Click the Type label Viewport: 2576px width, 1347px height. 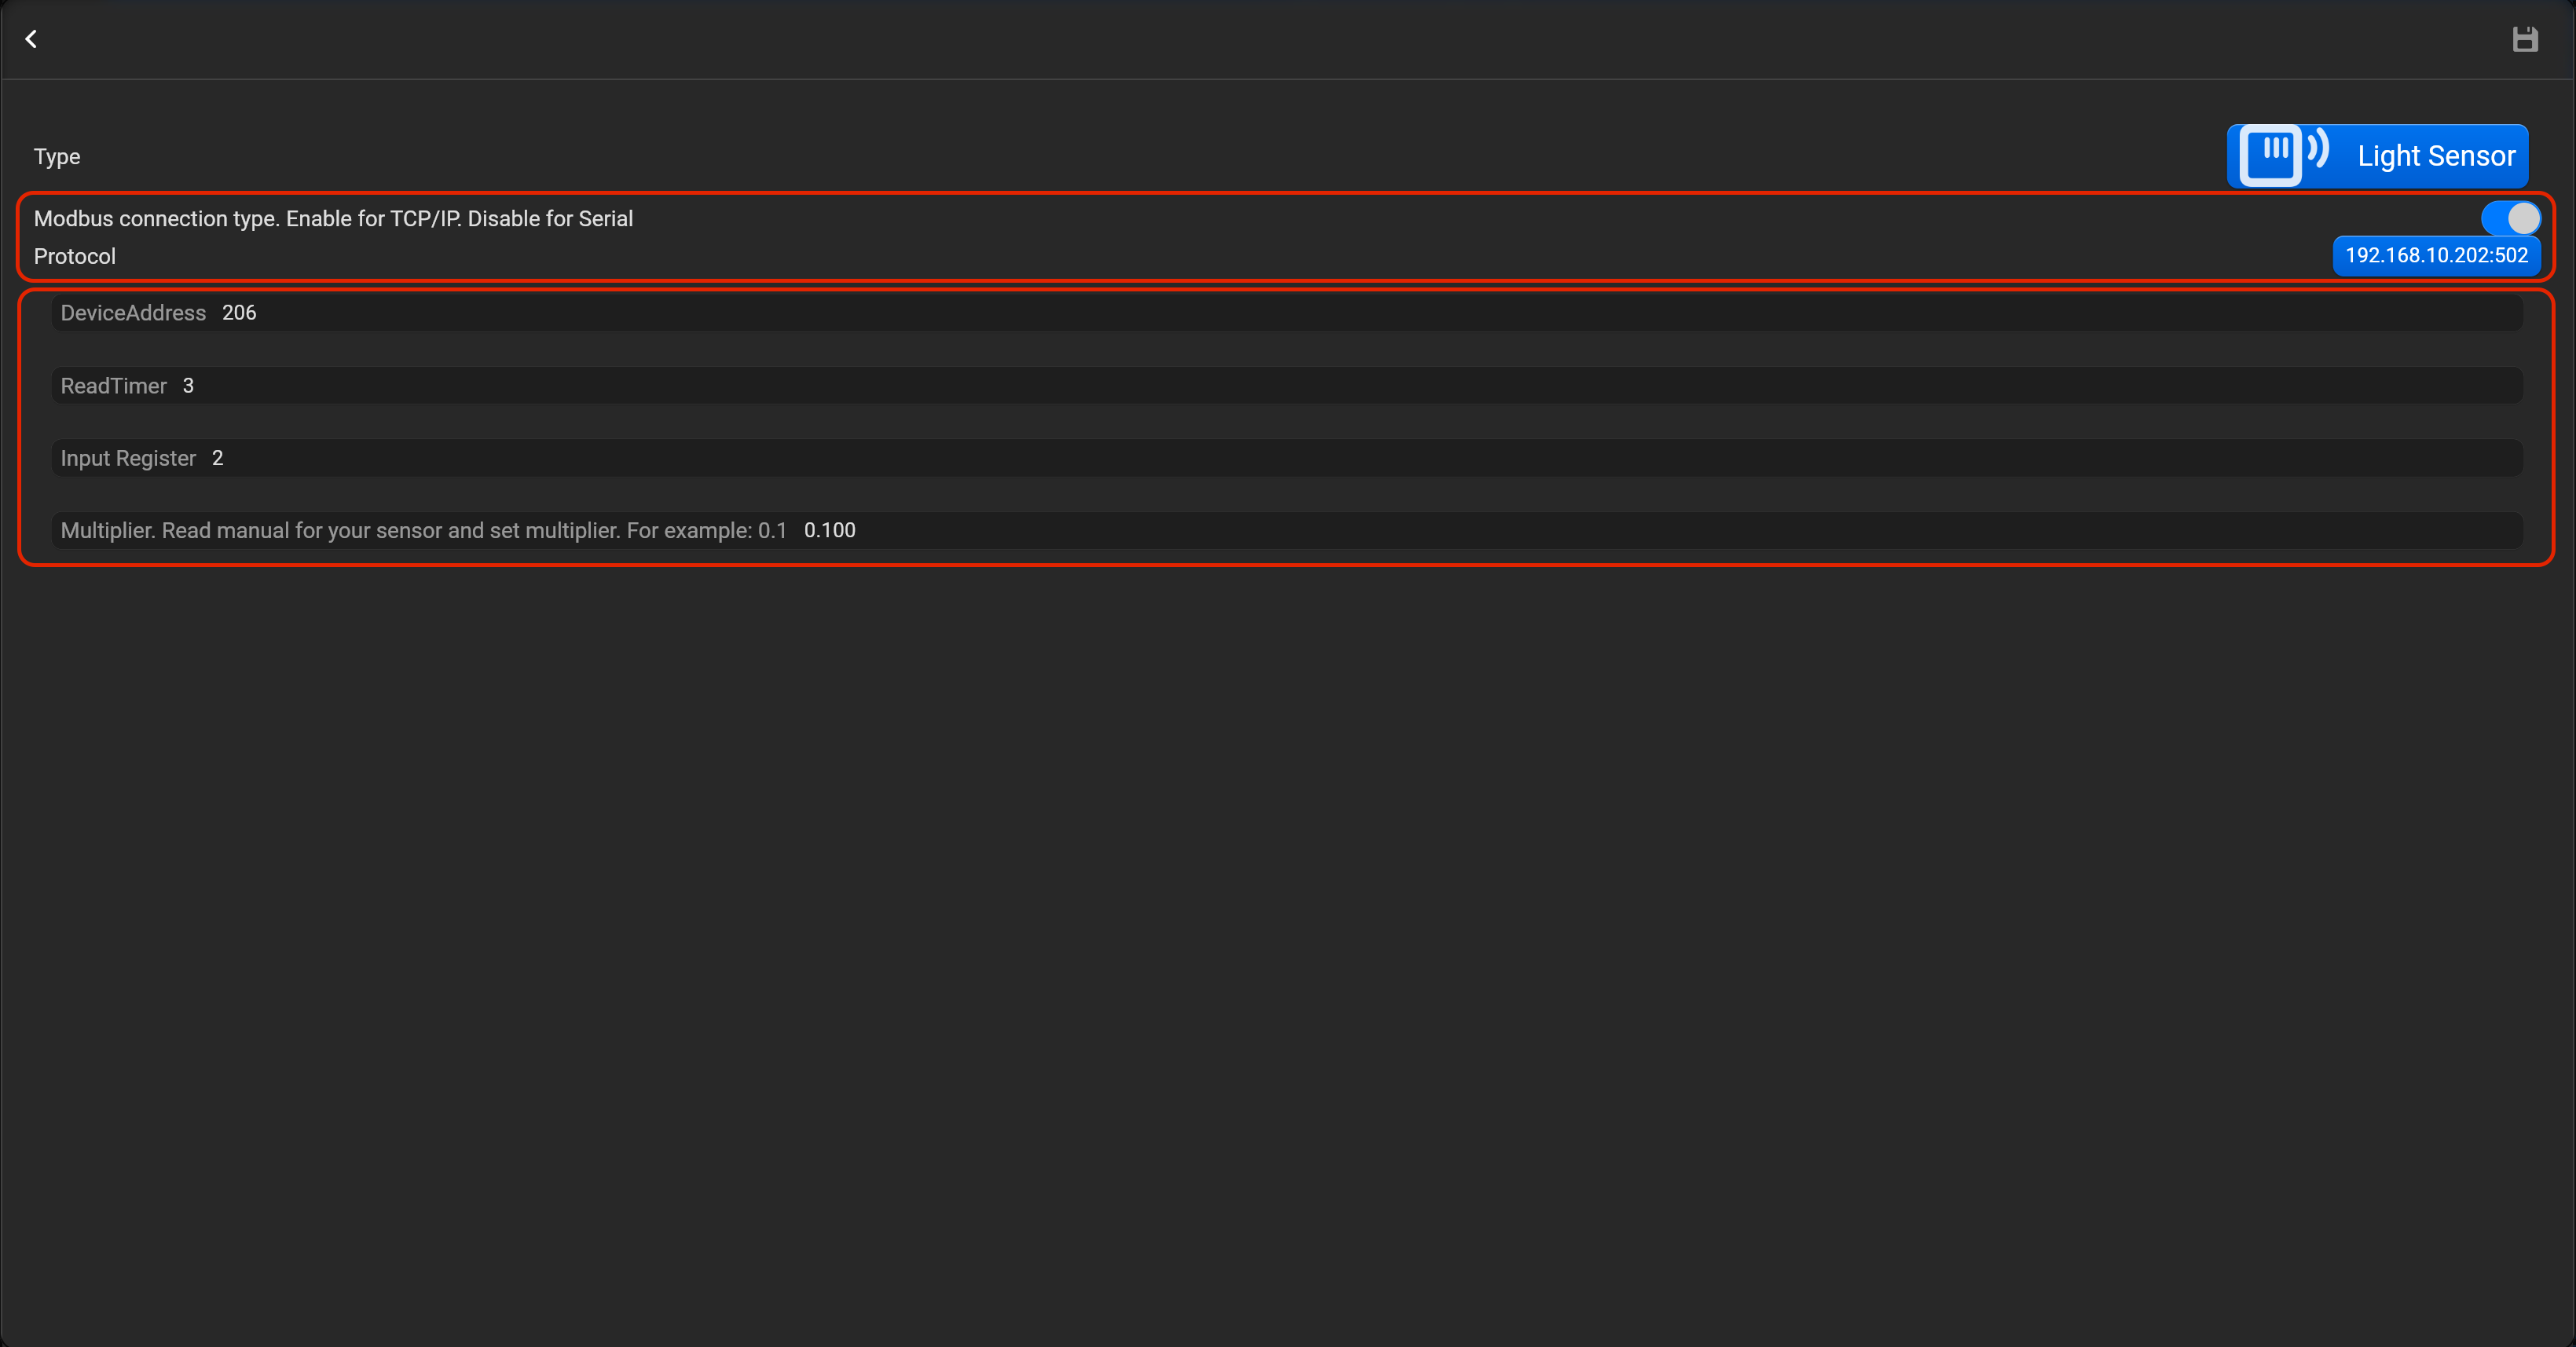(57, 157)
